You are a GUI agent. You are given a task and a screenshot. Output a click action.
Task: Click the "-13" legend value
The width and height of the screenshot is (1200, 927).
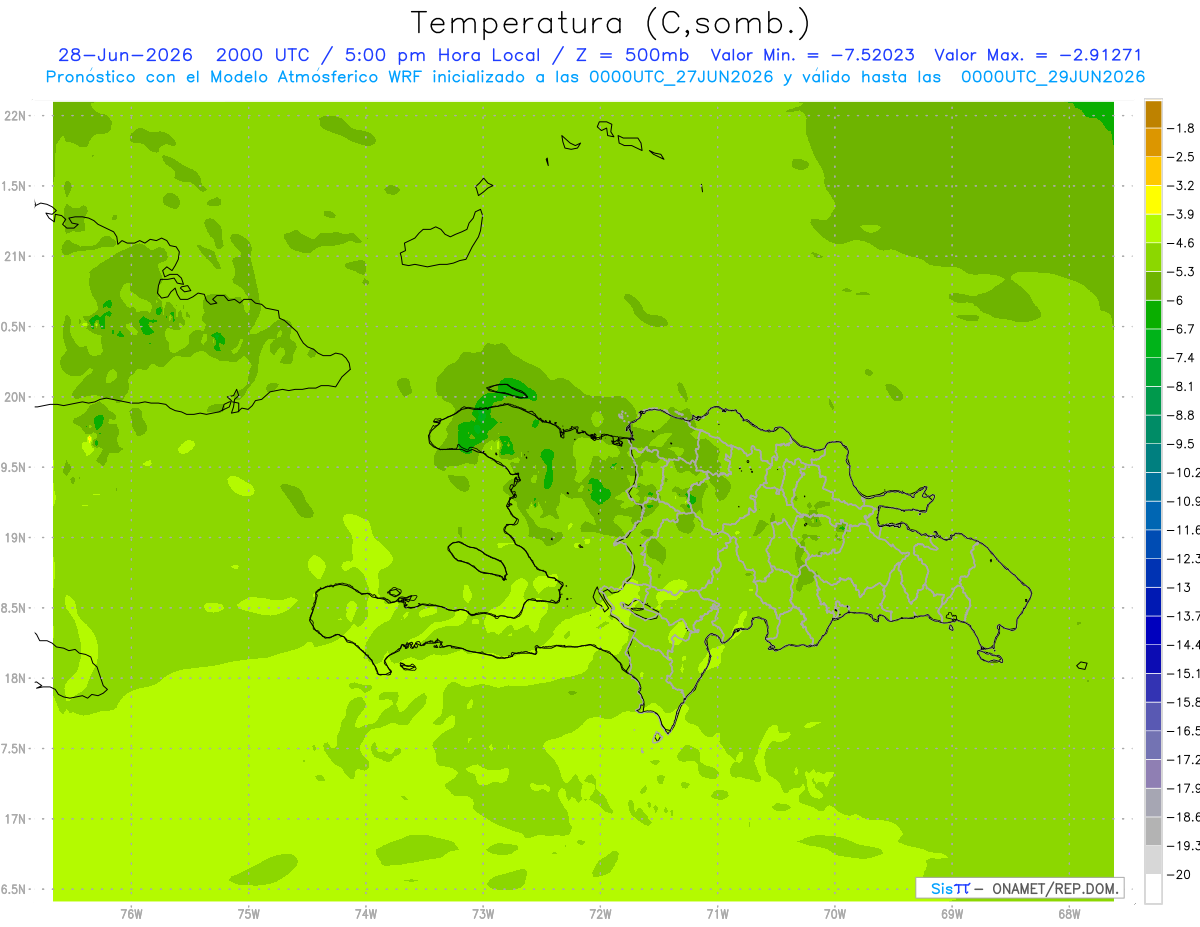click(x=1180, y=587)
